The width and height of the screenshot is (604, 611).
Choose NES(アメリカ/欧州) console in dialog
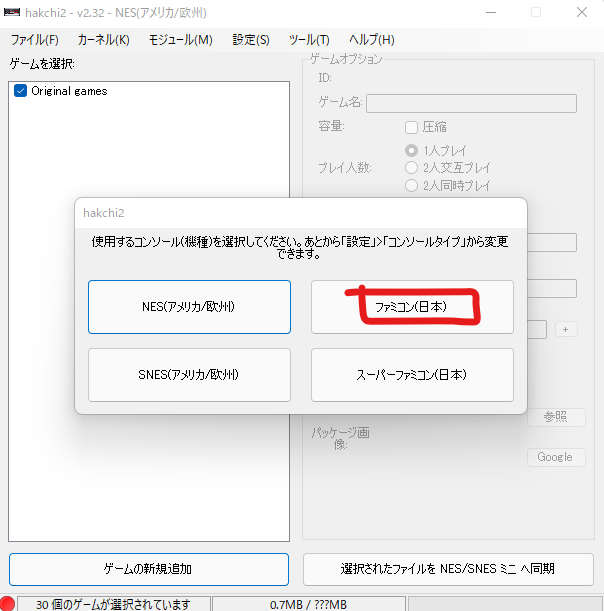[189, 307]
